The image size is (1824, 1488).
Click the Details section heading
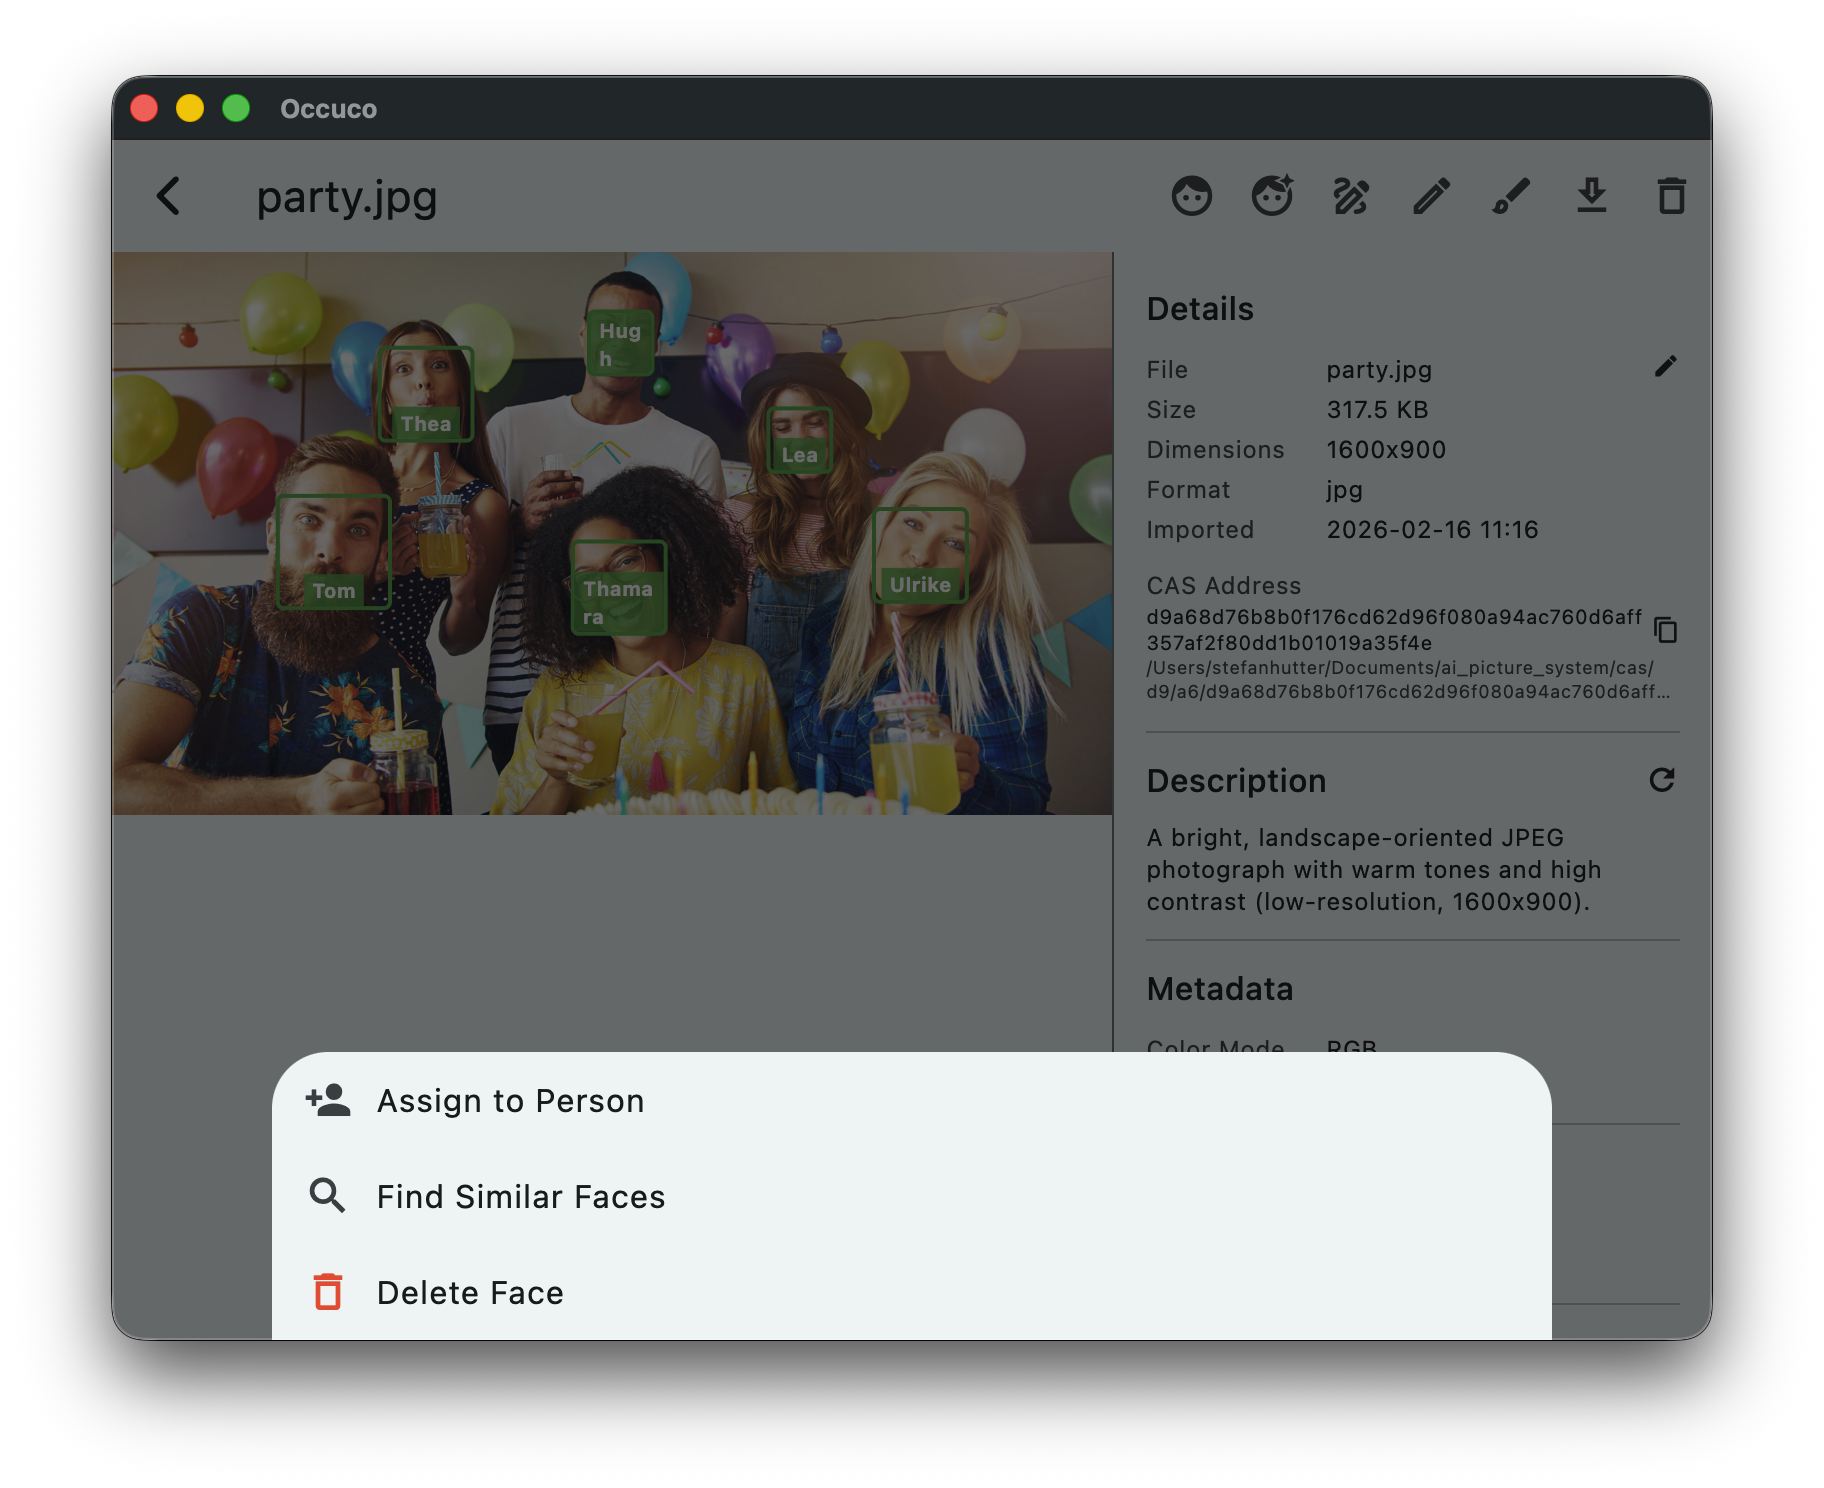(x=1200, y=309)
